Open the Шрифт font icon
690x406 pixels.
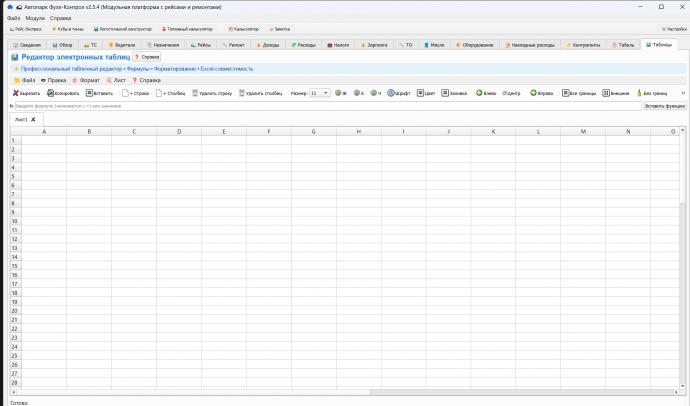(391, 93)
